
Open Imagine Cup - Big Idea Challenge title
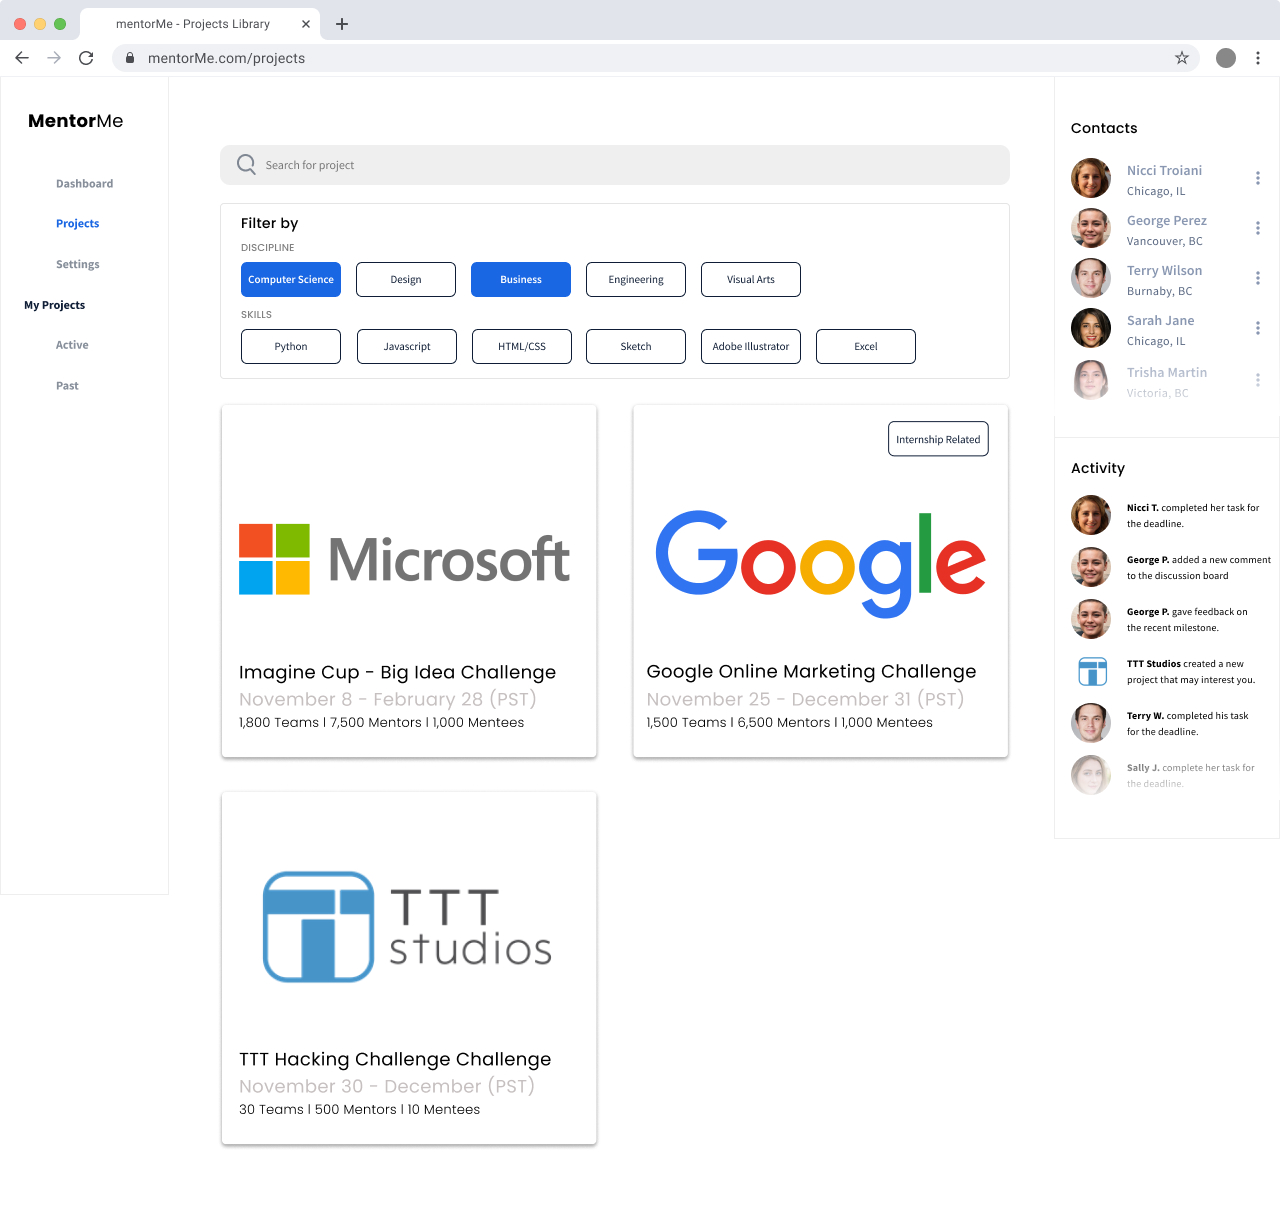tap(397, 672)
